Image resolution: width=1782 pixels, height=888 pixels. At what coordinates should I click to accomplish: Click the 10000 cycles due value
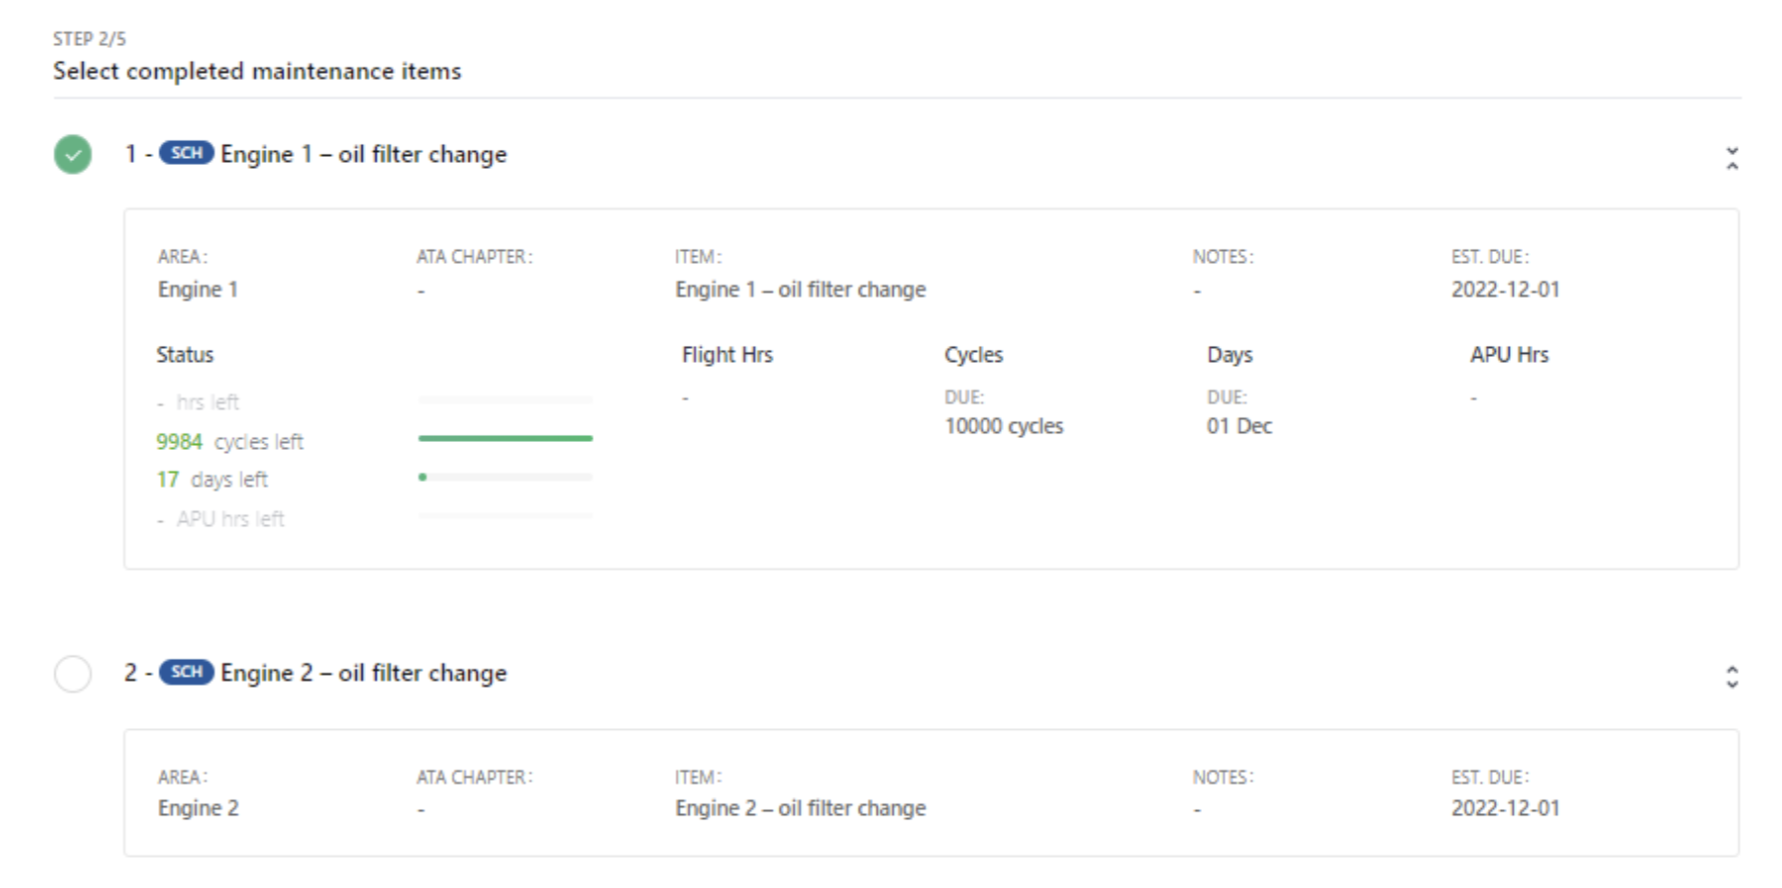click(x=1003, y=426)
